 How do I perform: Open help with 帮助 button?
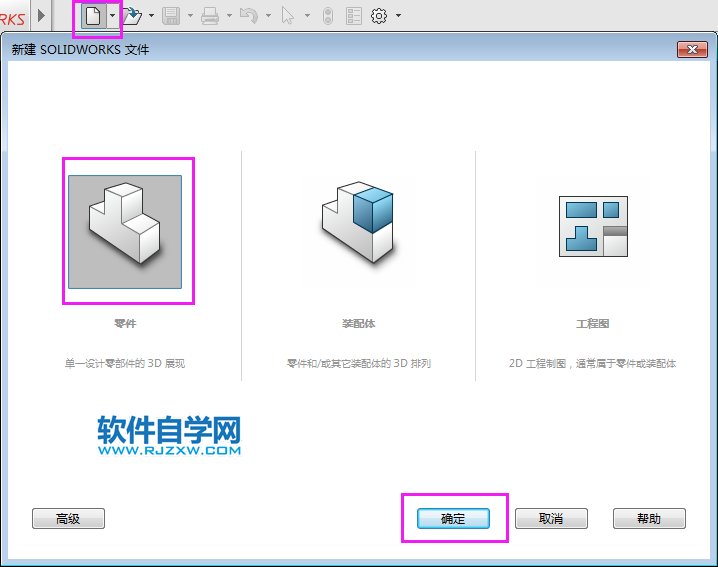click(649, 518)
